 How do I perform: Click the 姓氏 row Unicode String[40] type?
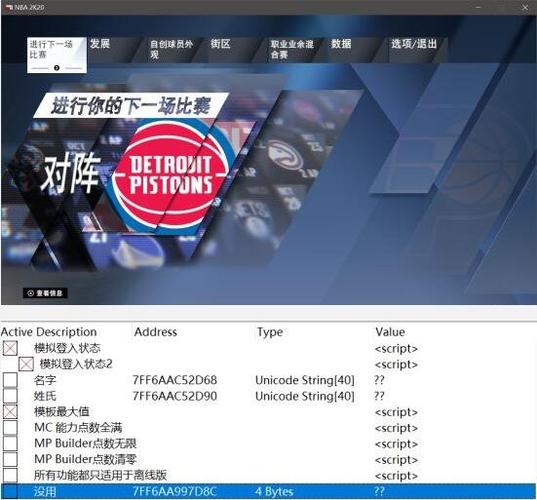[x=305, y=396]
